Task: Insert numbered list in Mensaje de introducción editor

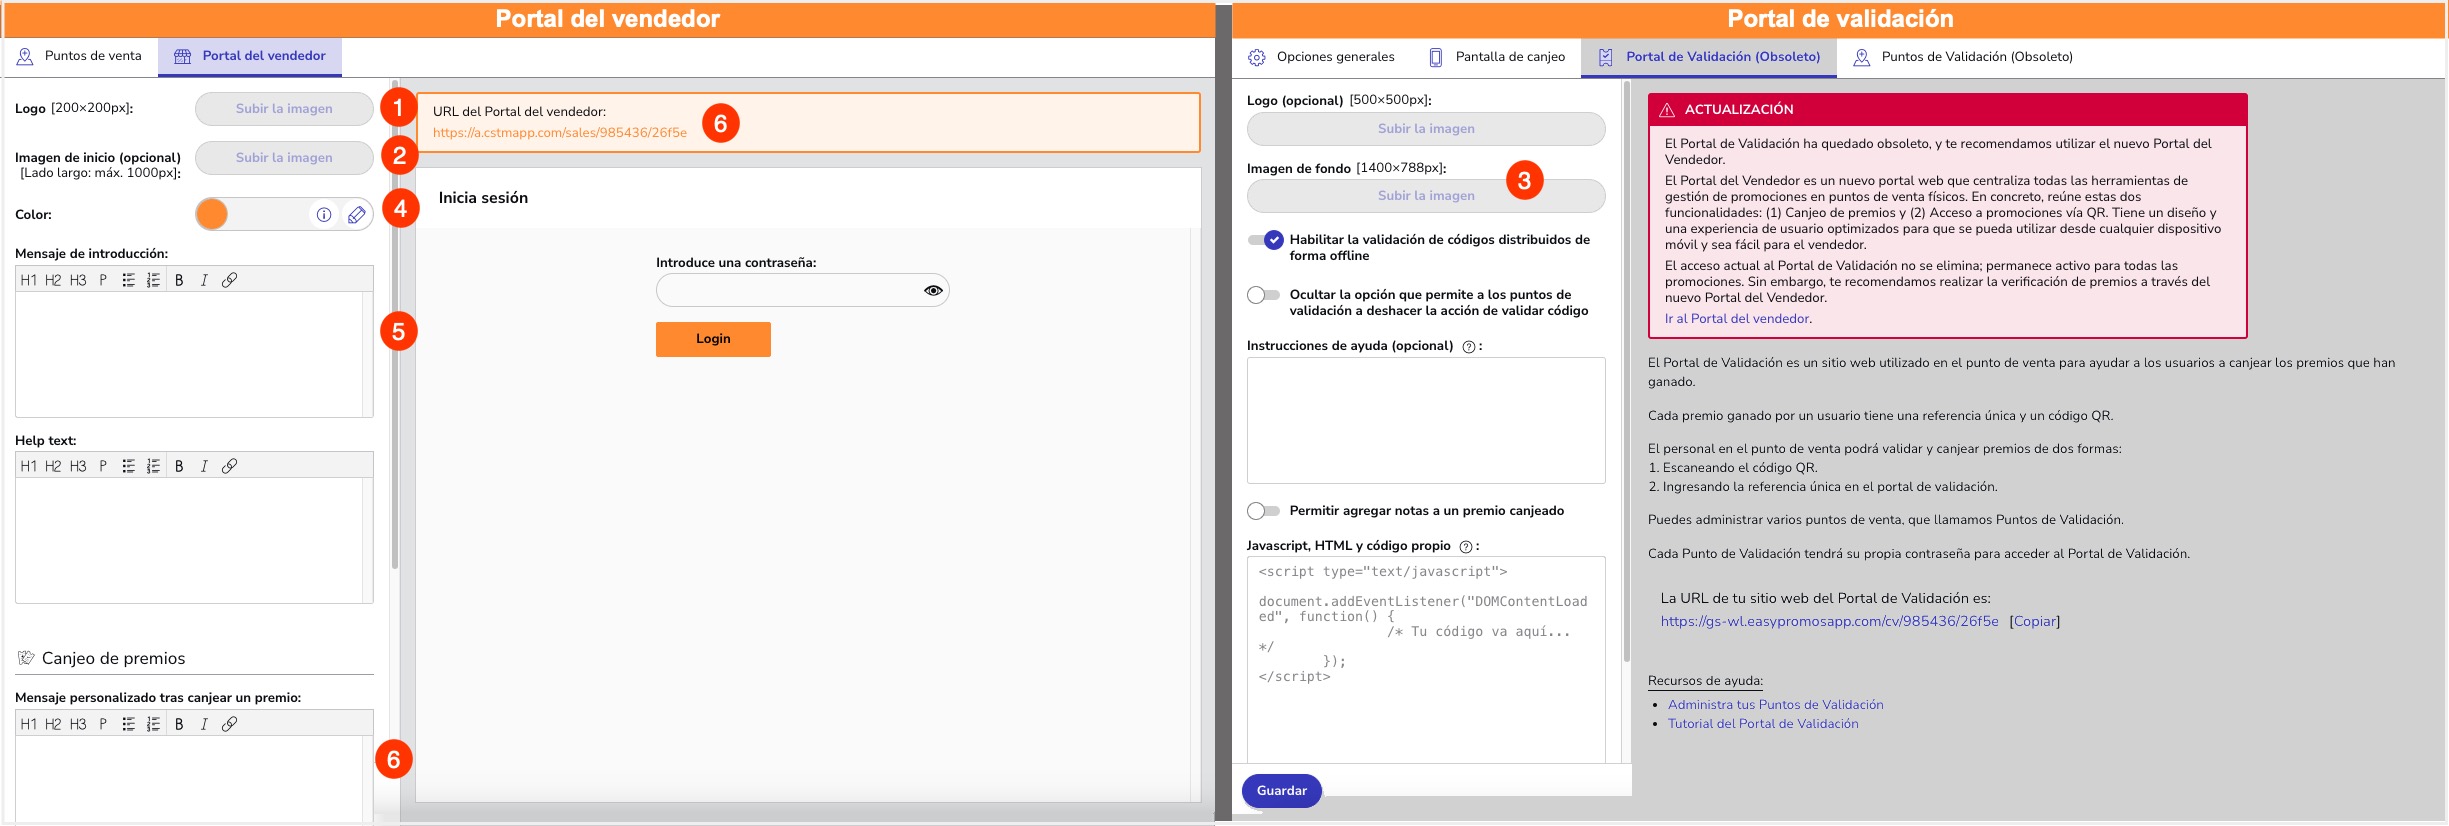Action: 153,280
